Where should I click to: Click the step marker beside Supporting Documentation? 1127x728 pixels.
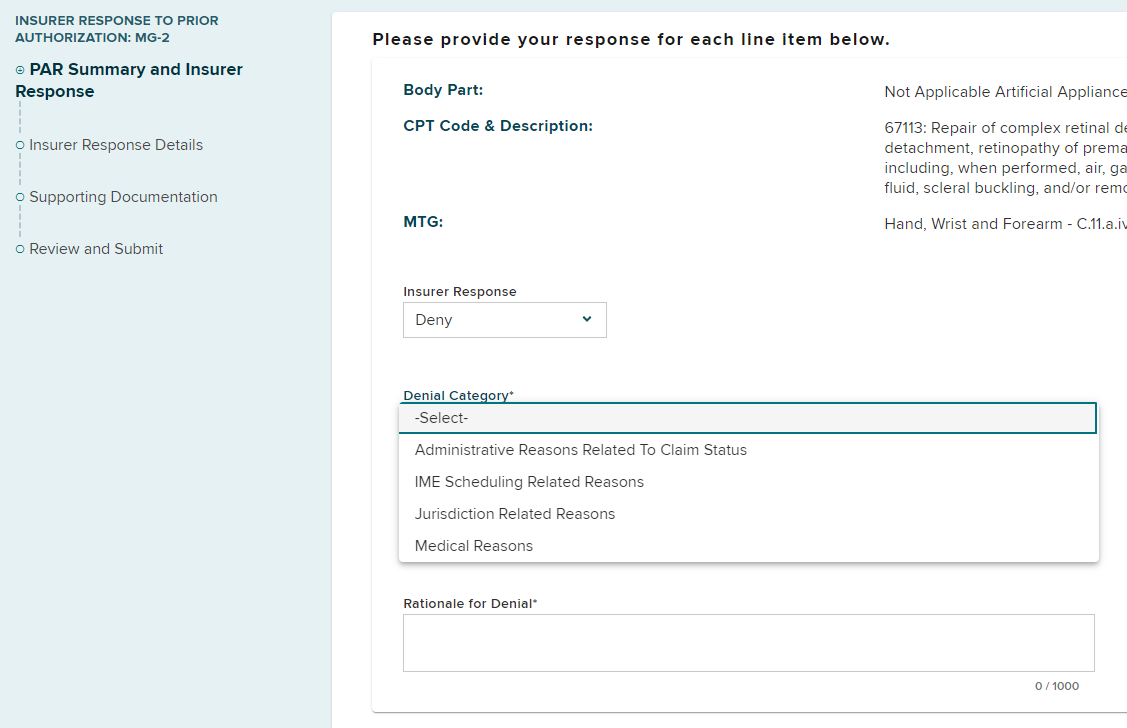click(20, 197)
